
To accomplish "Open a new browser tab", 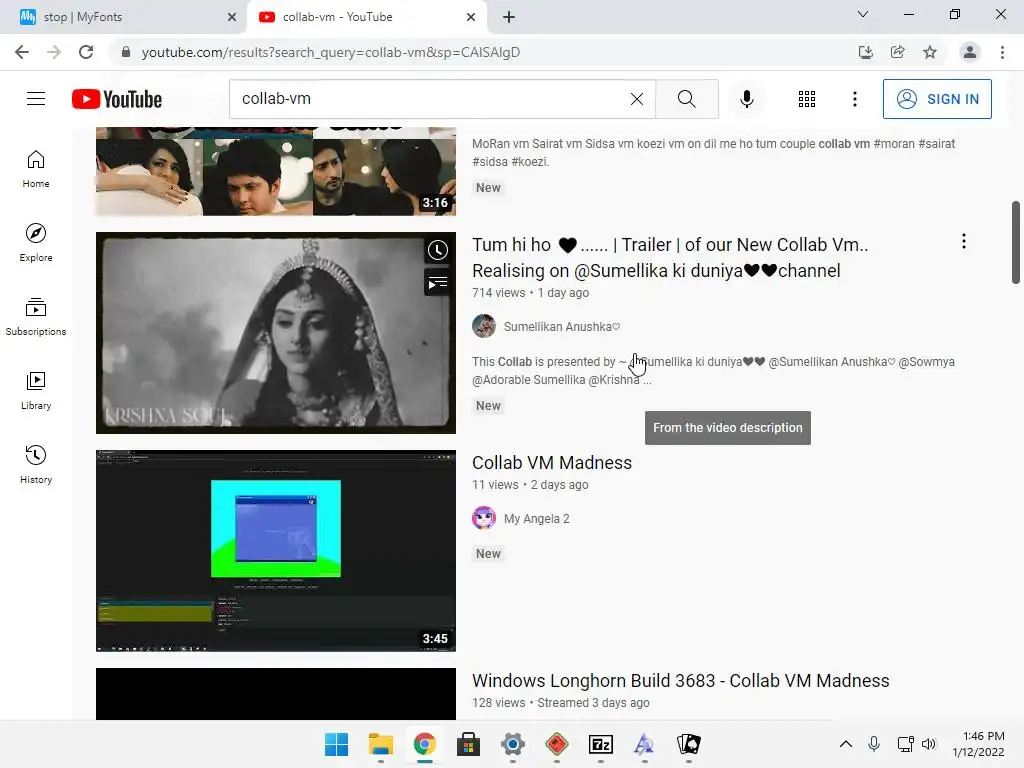I will [x=509, y=17].
